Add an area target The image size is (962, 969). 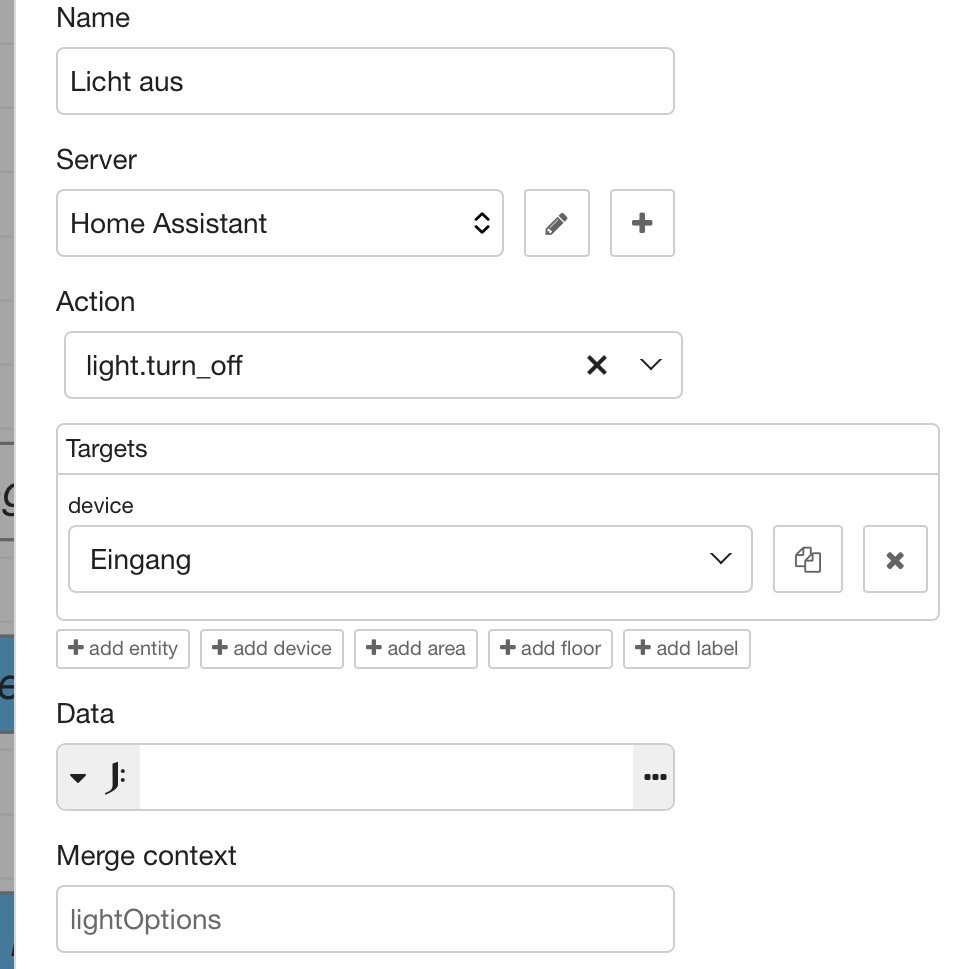(x=416, y=649)
